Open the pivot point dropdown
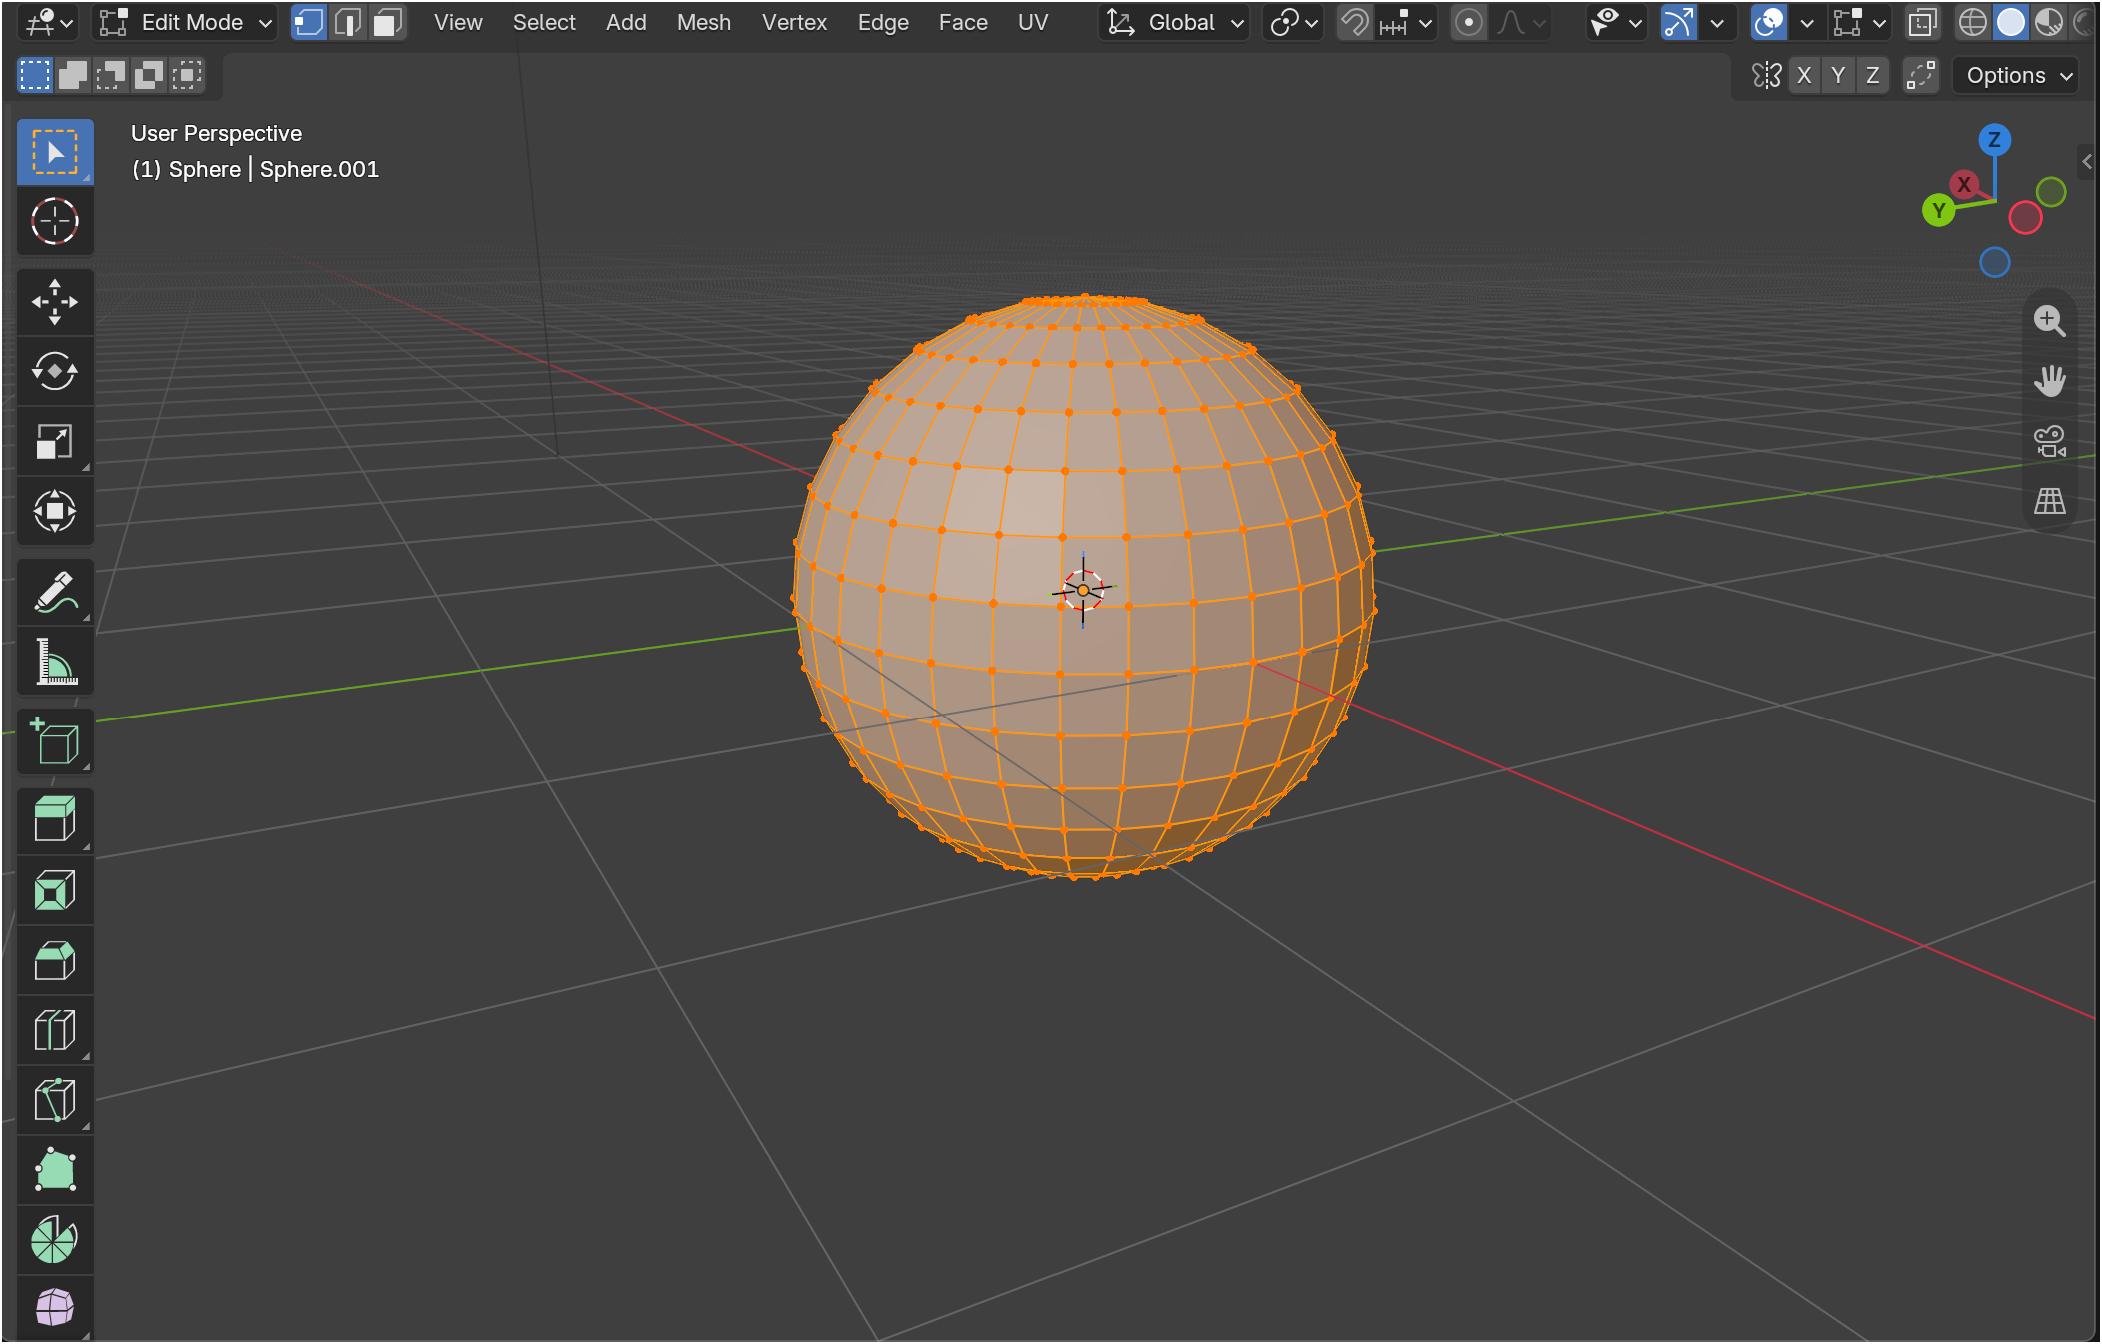 pos(1294,22)
